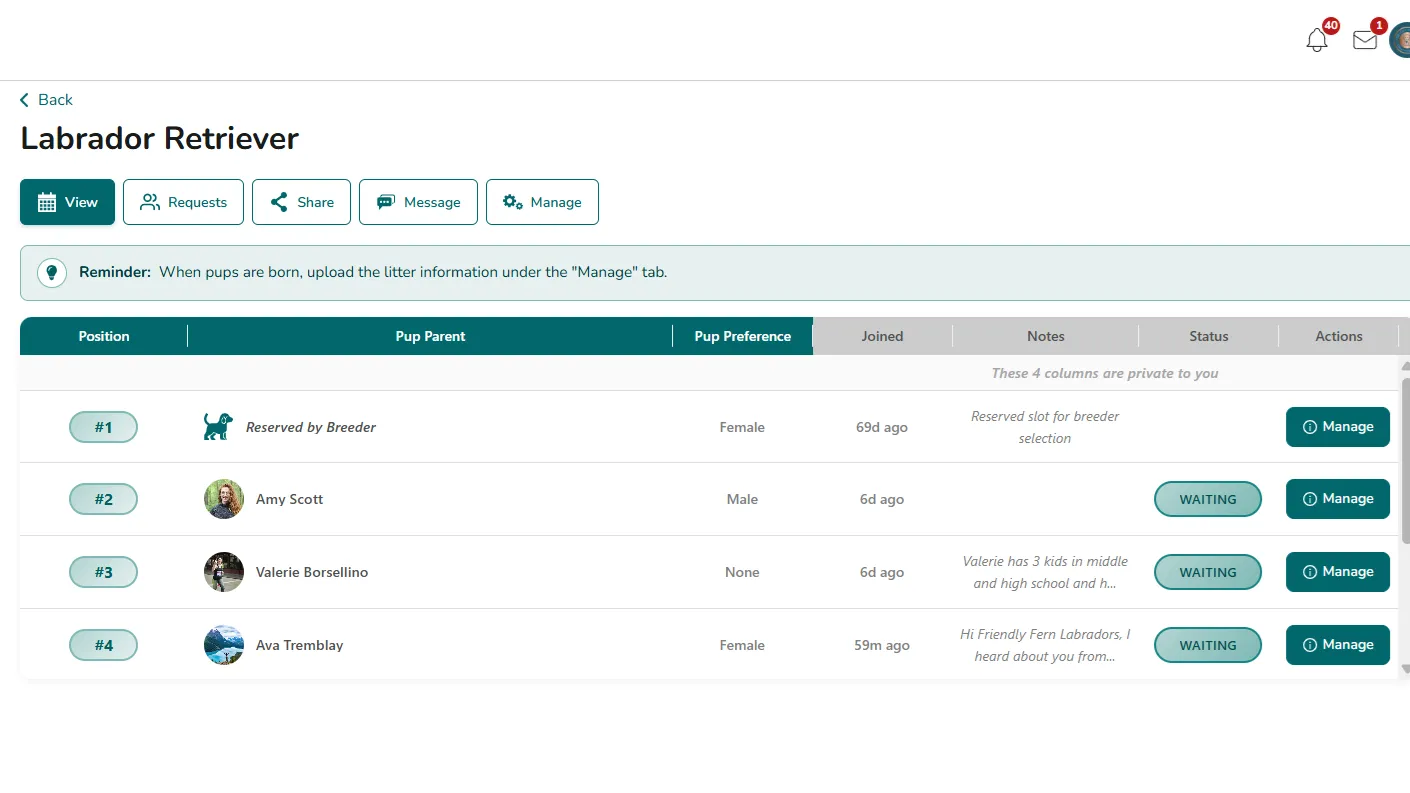
Task: Click the chat bubble icon on Message
Action: click(388, 201)
